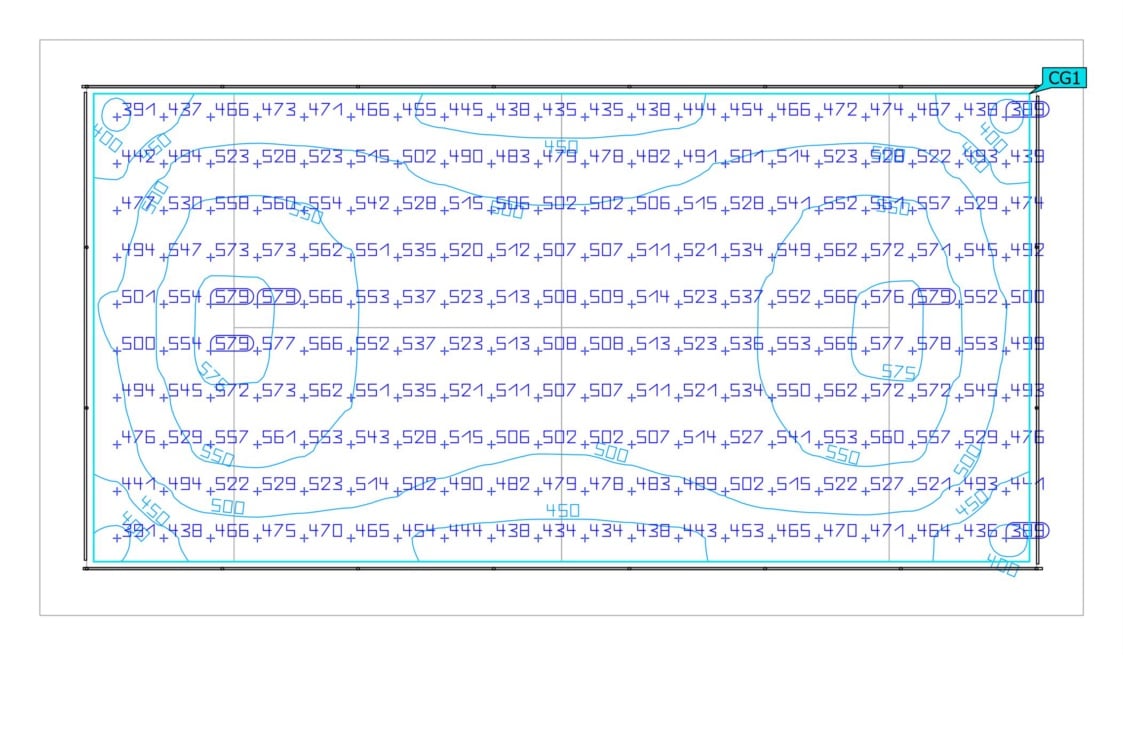Select the grid value "543"

click(372, 438)
